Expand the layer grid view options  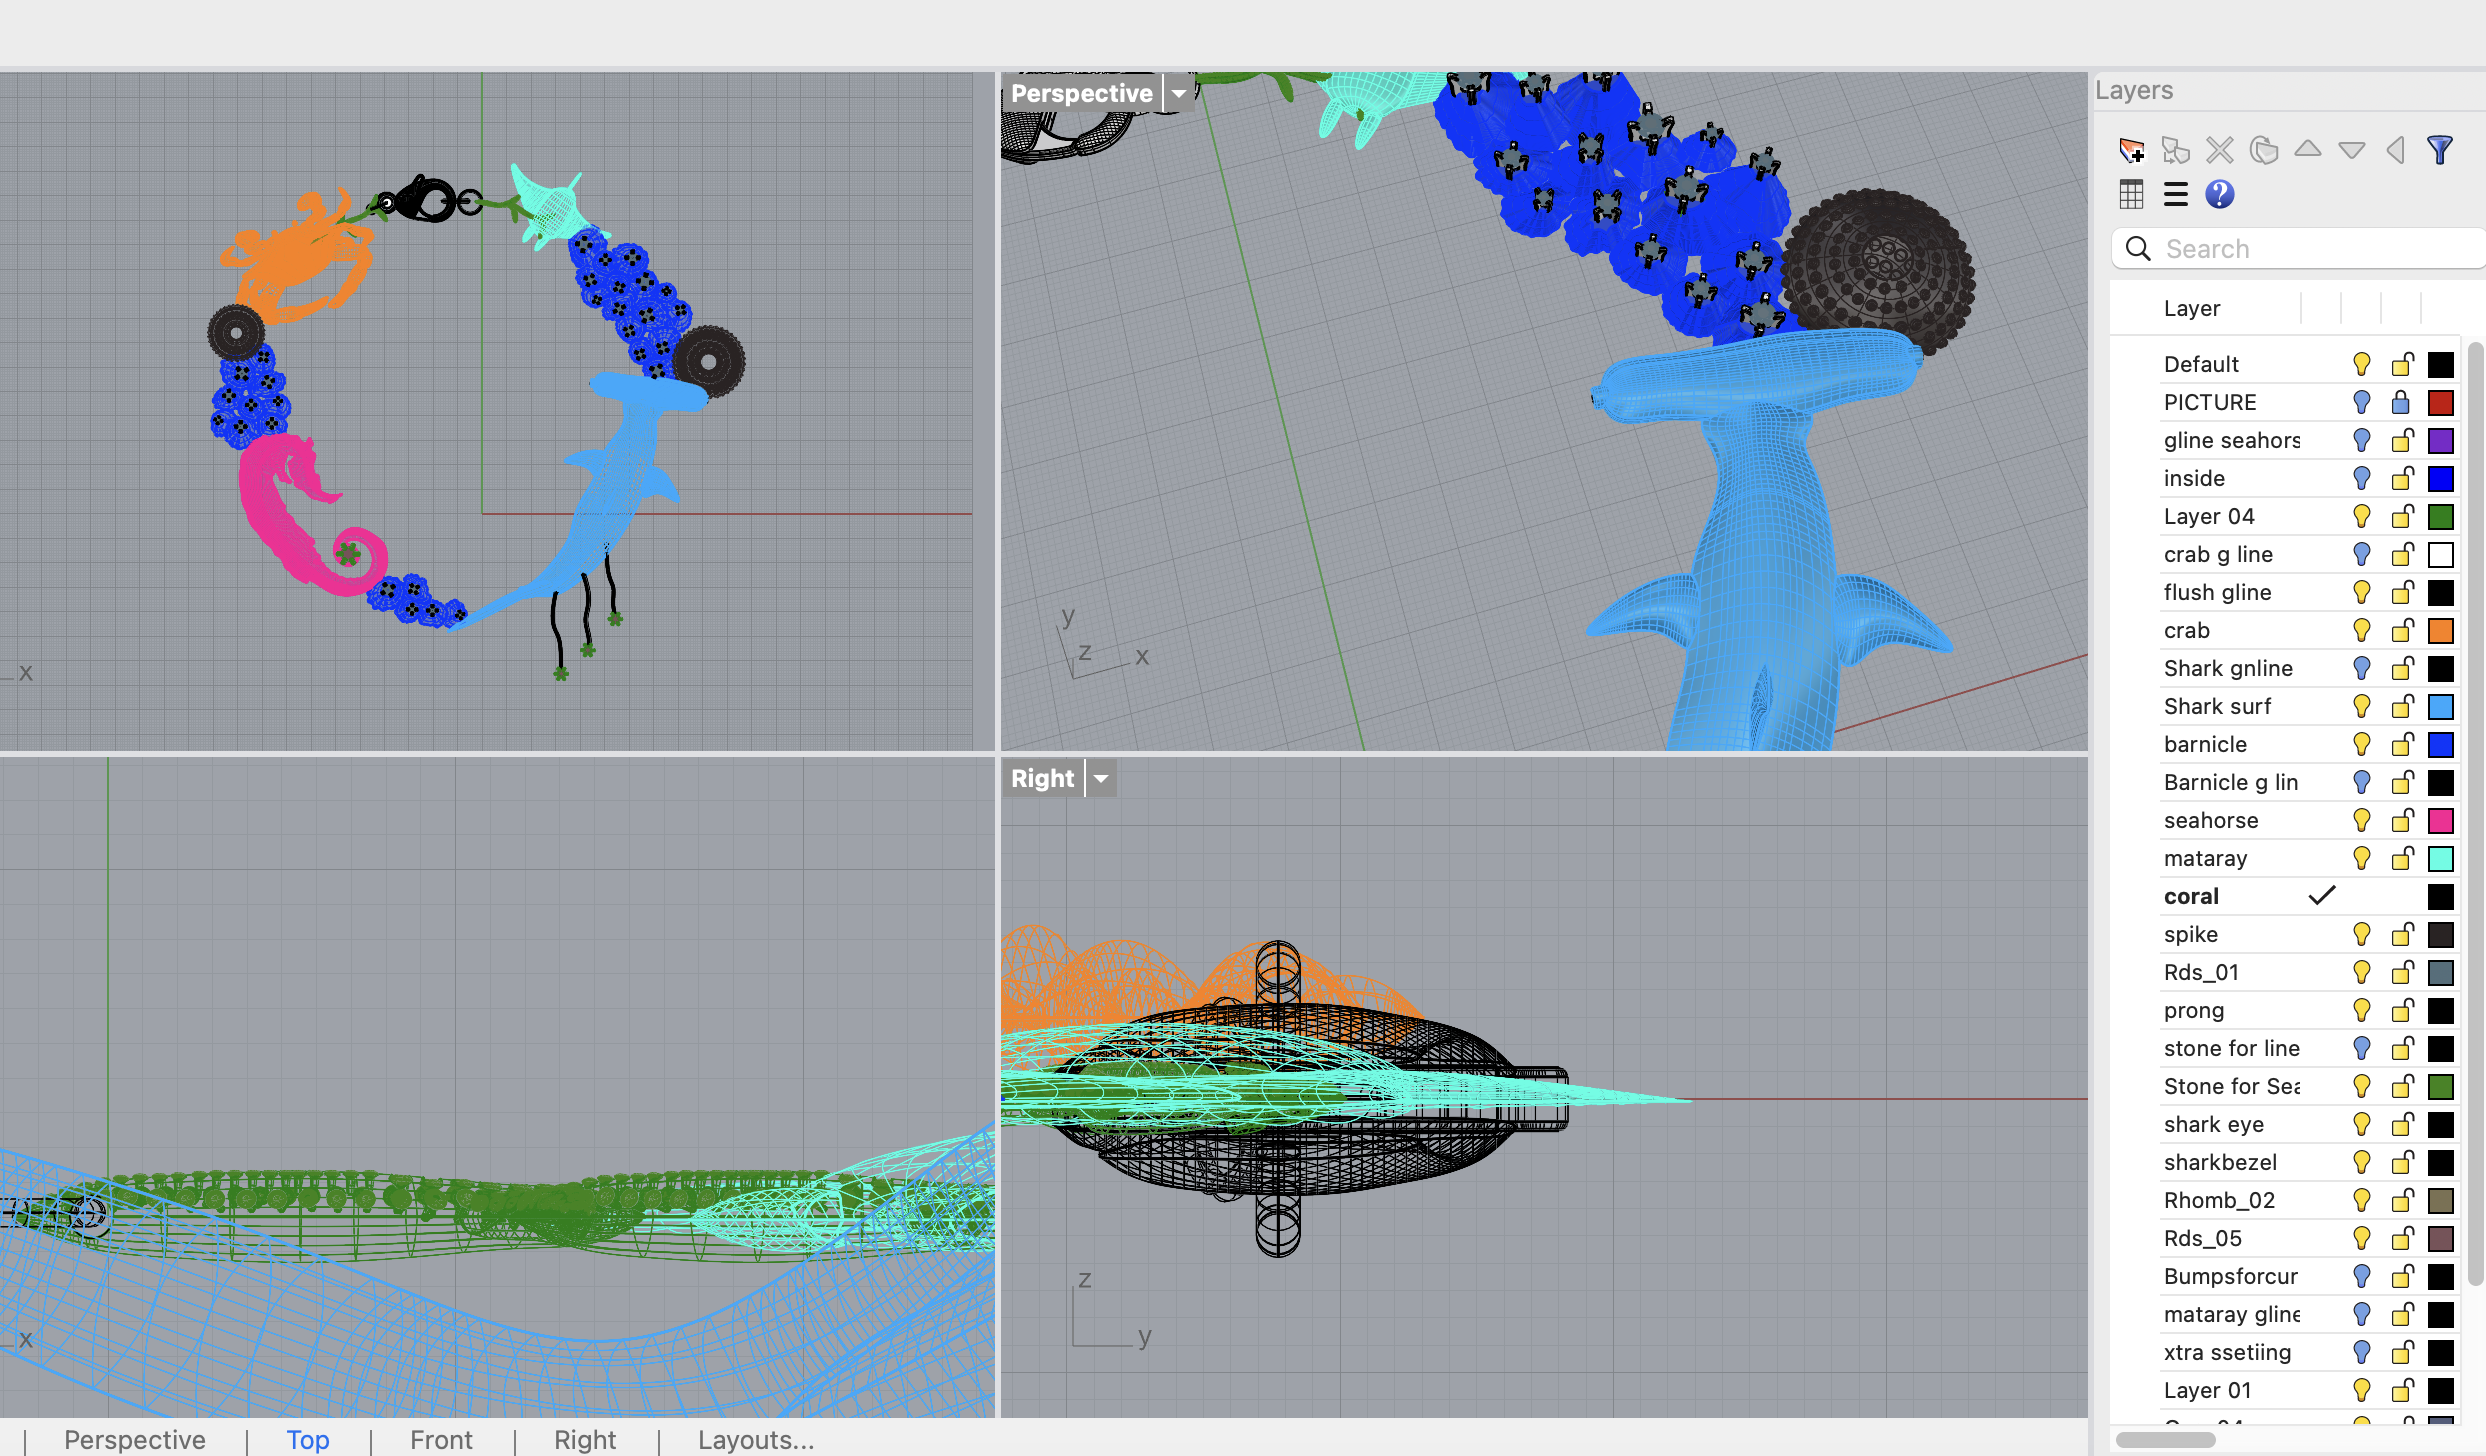[2131, 195]
